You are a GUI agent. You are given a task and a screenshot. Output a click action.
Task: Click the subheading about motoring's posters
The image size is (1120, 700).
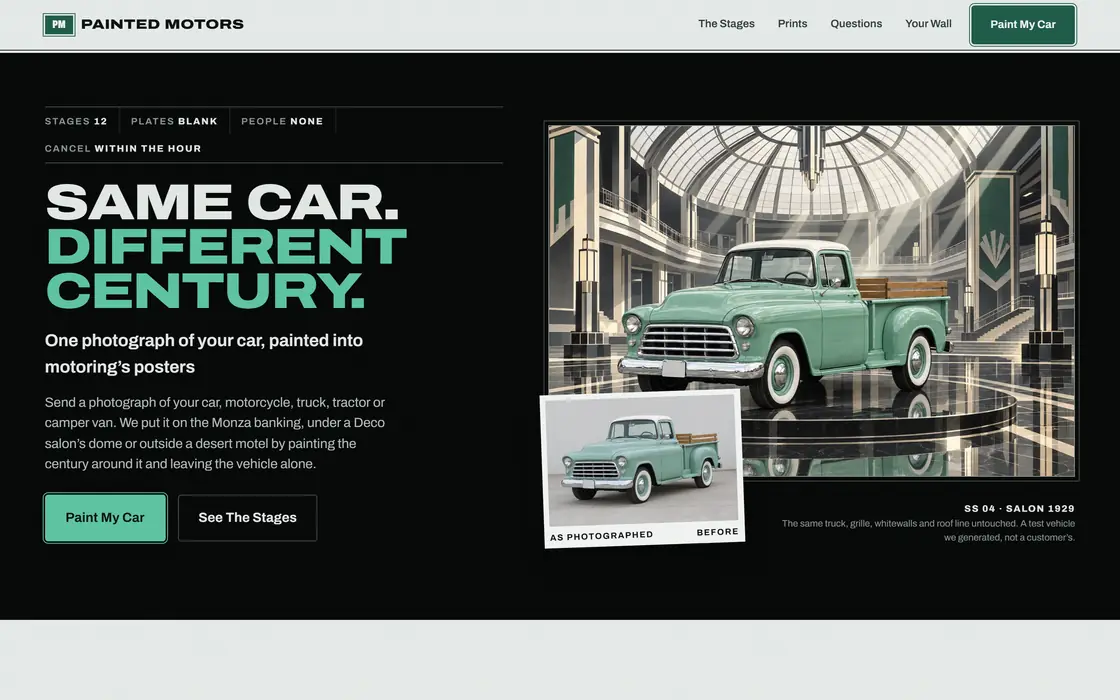[204, 354]
